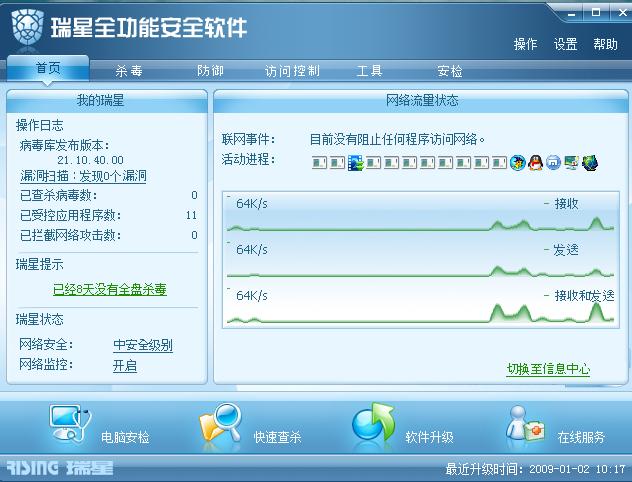The image size is (632, 482).
Task: Close the Rising security window
Action: [622, 13]
